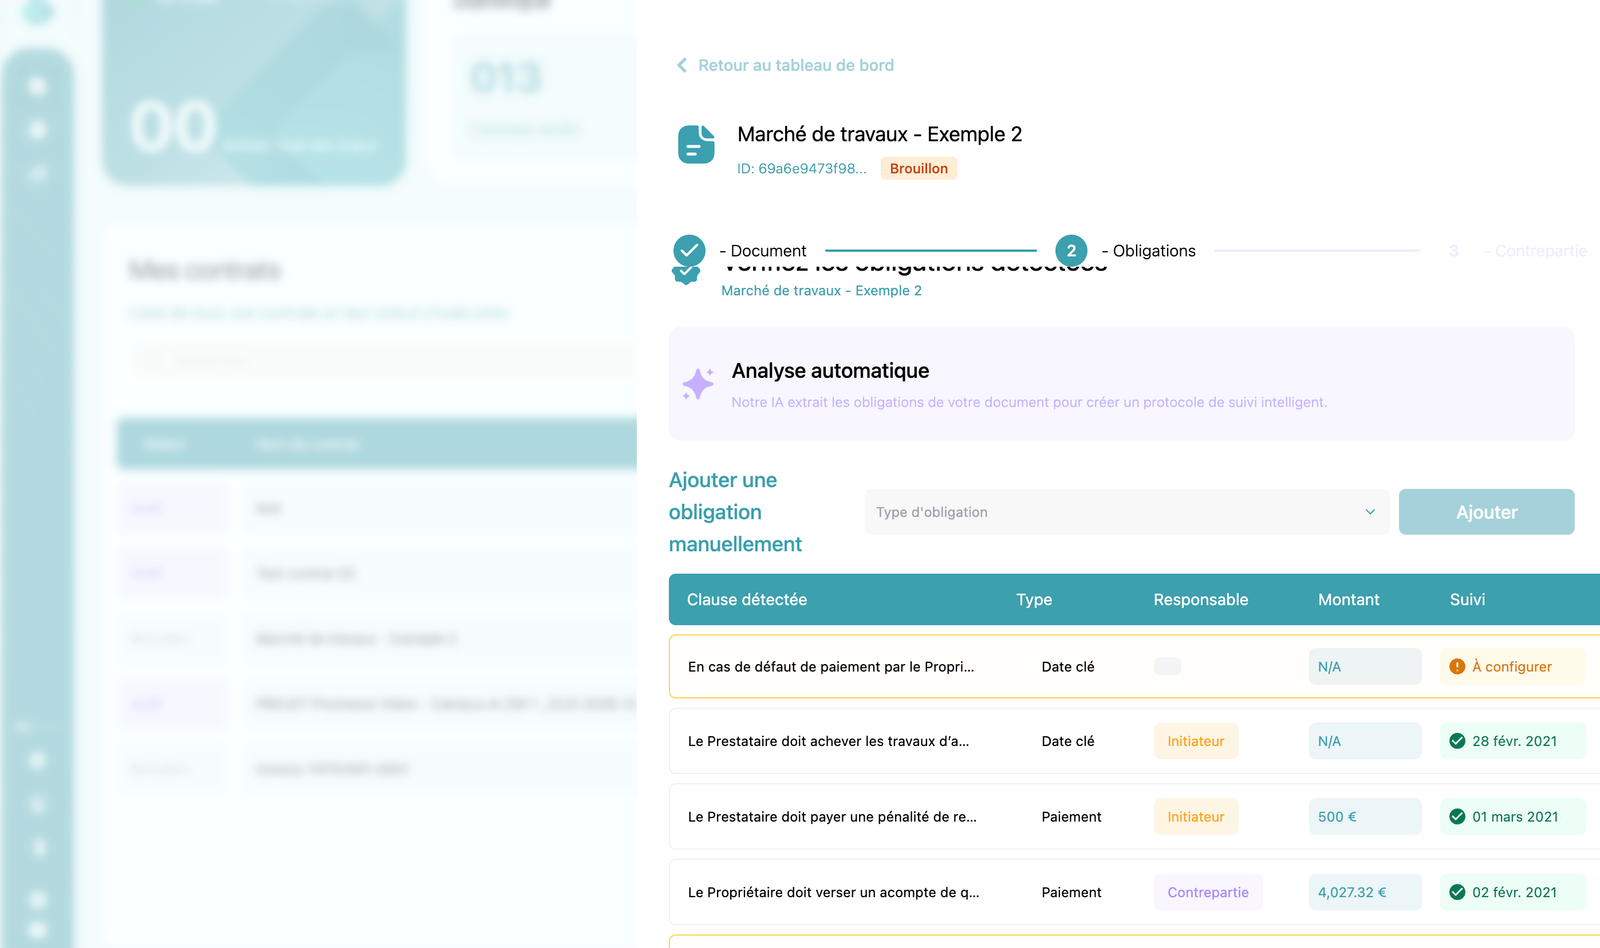Click the document icon beside the contract title
The height and width of the screenshot is (948, 1600).
tap(697, 145)
